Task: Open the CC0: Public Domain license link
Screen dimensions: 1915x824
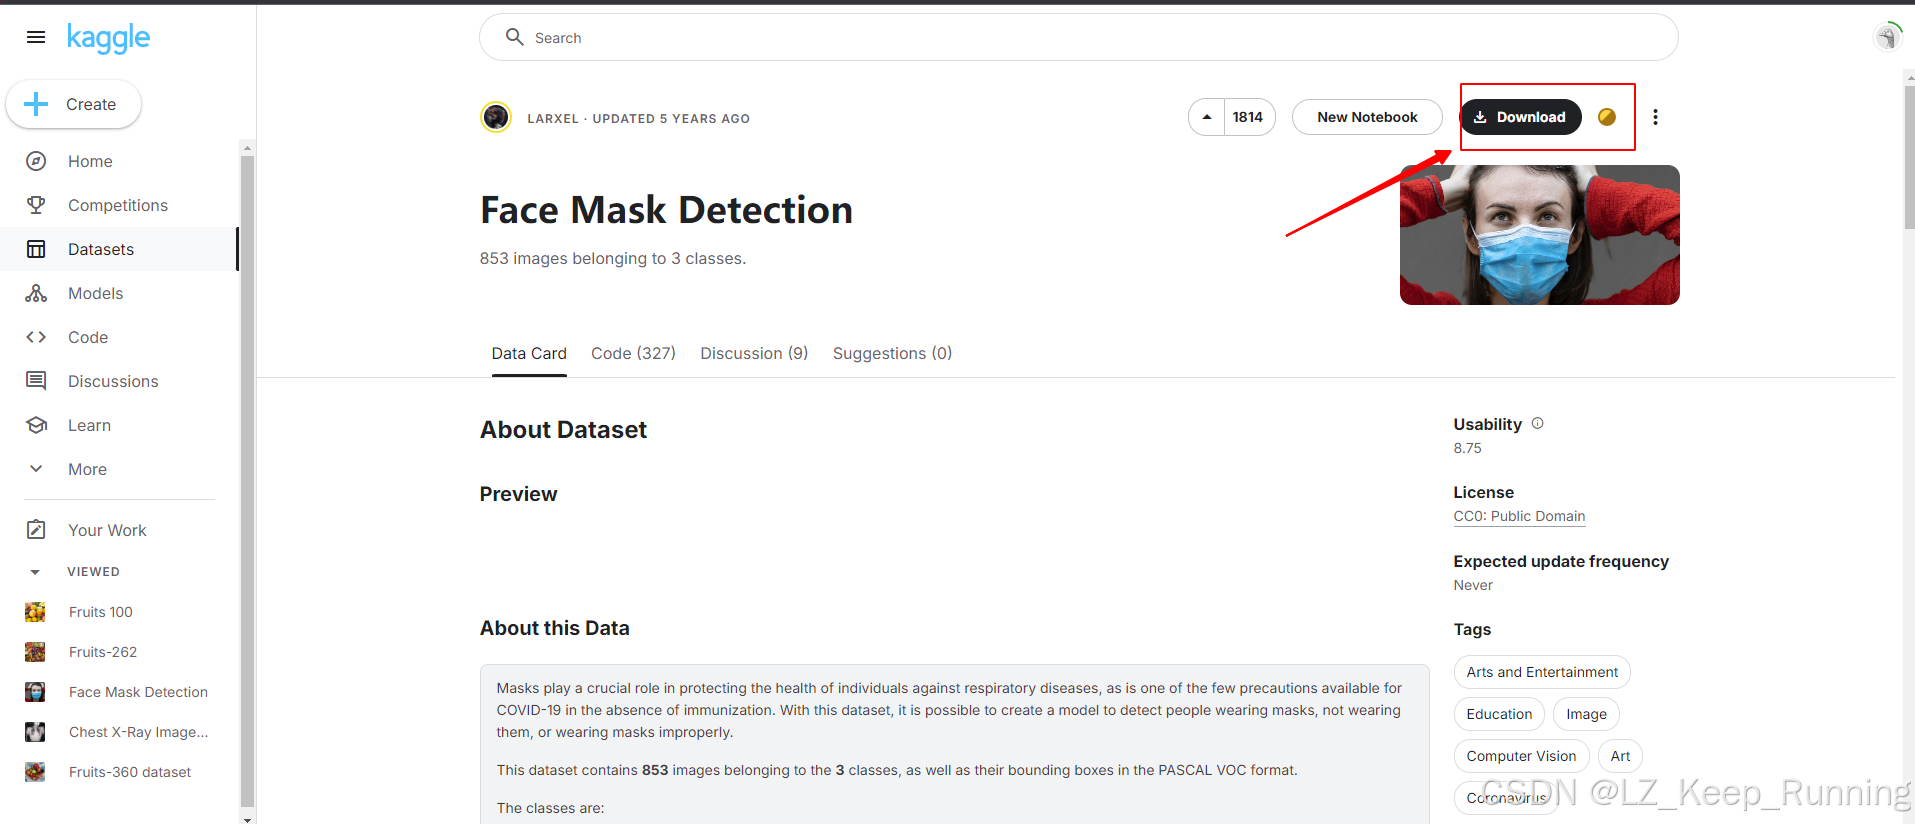Action: pyautogui.click(x=1519, y=517)
